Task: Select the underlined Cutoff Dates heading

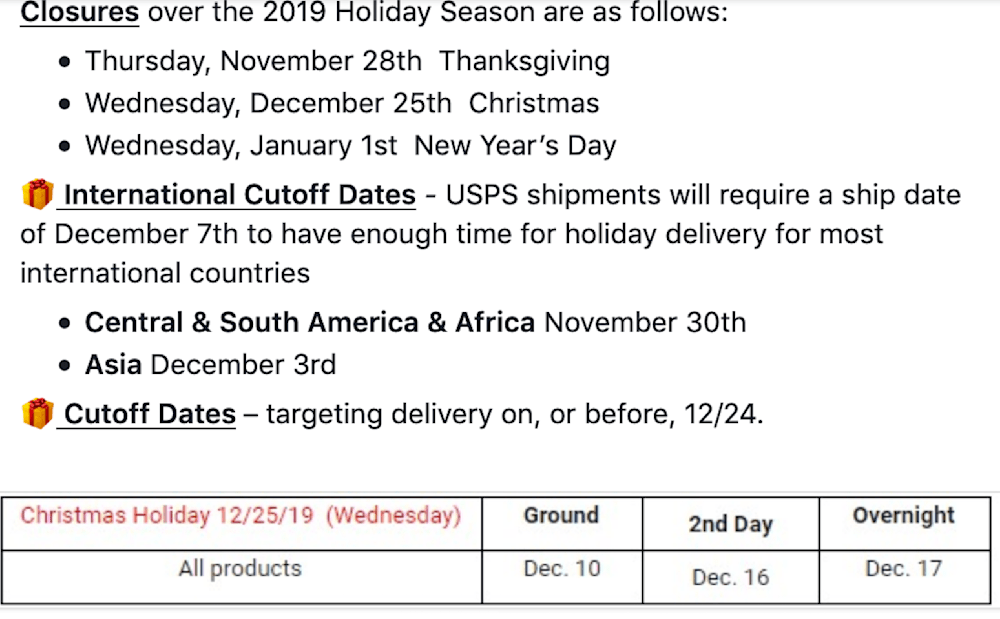Action: click(x=150, y=413)
